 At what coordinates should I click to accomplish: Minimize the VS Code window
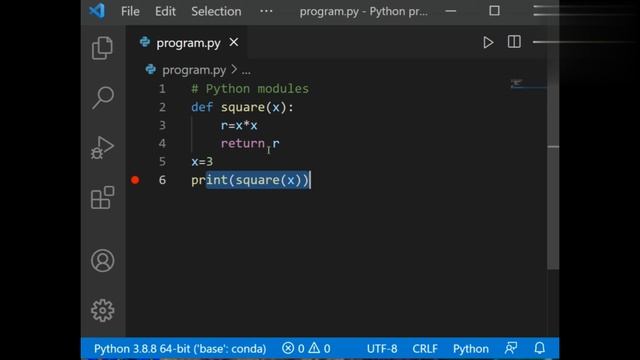[x=451, y=11]
